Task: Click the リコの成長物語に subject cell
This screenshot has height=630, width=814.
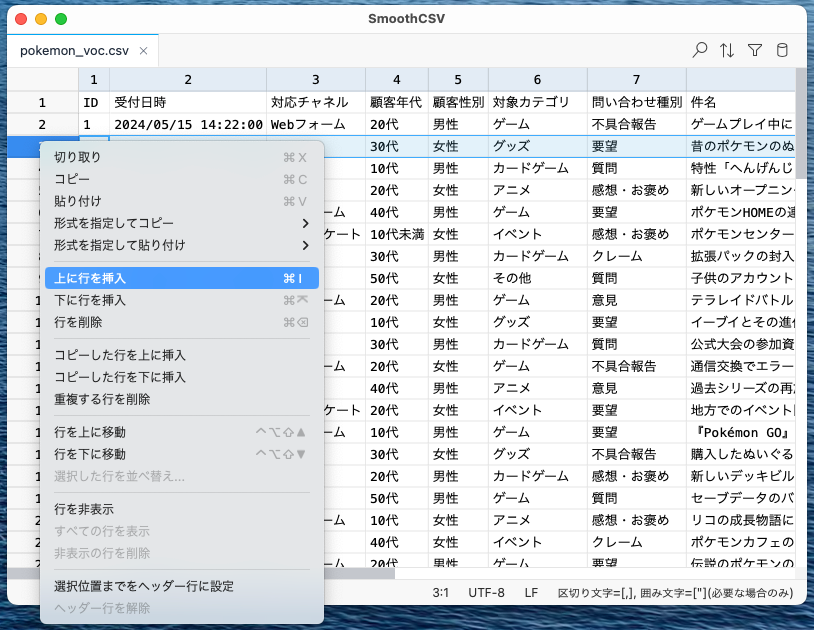Action: pos(741,521)
